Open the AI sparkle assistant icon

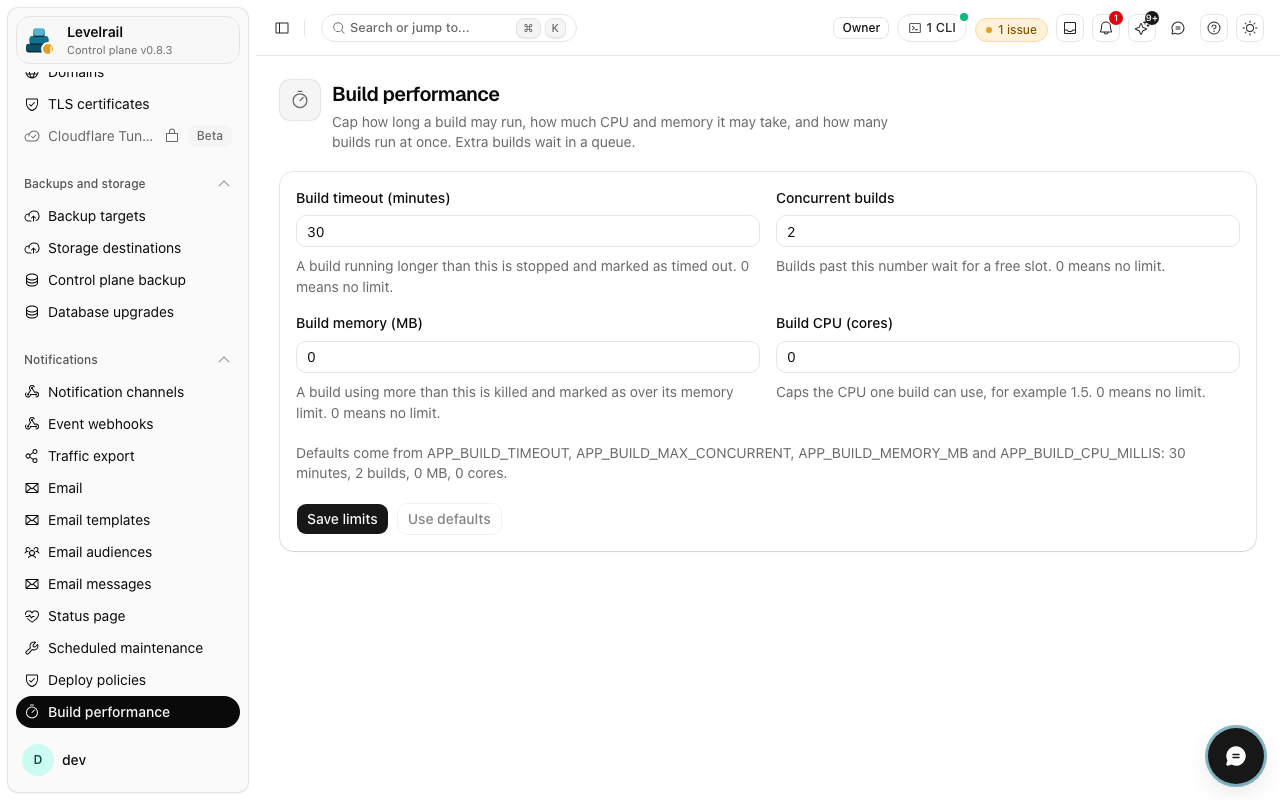point(1142,28)
